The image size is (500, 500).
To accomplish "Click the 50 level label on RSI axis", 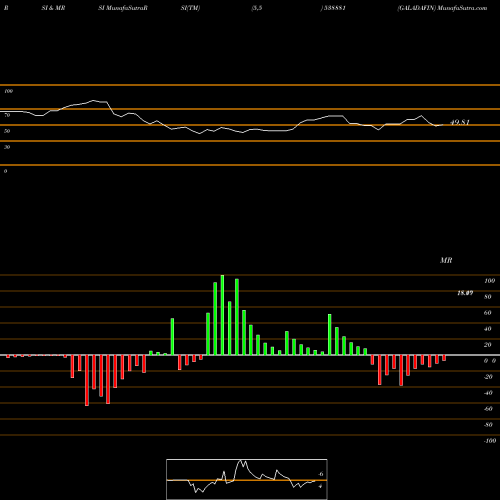I will (7, 131).
